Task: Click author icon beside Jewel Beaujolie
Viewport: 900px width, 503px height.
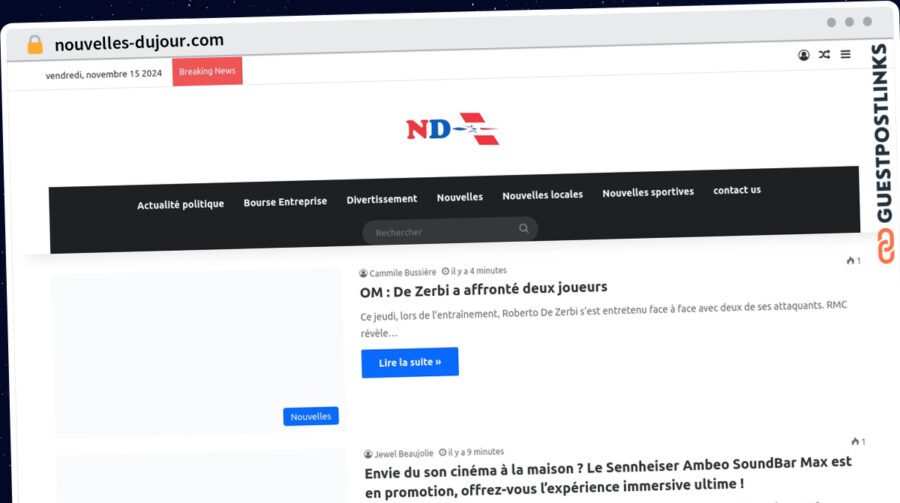Action: (x=368, y=454)
